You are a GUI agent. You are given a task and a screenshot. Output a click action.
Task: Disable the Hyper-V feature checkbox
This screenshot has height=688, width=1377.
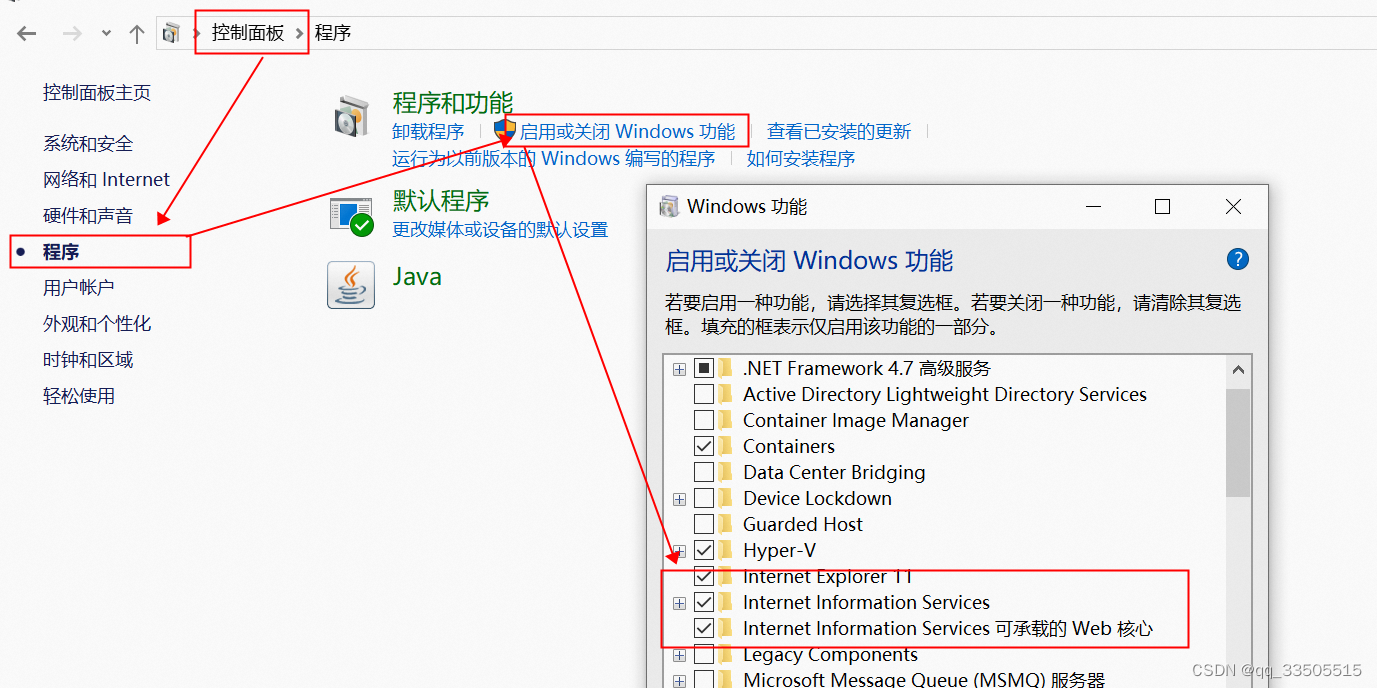pos(705,549)
